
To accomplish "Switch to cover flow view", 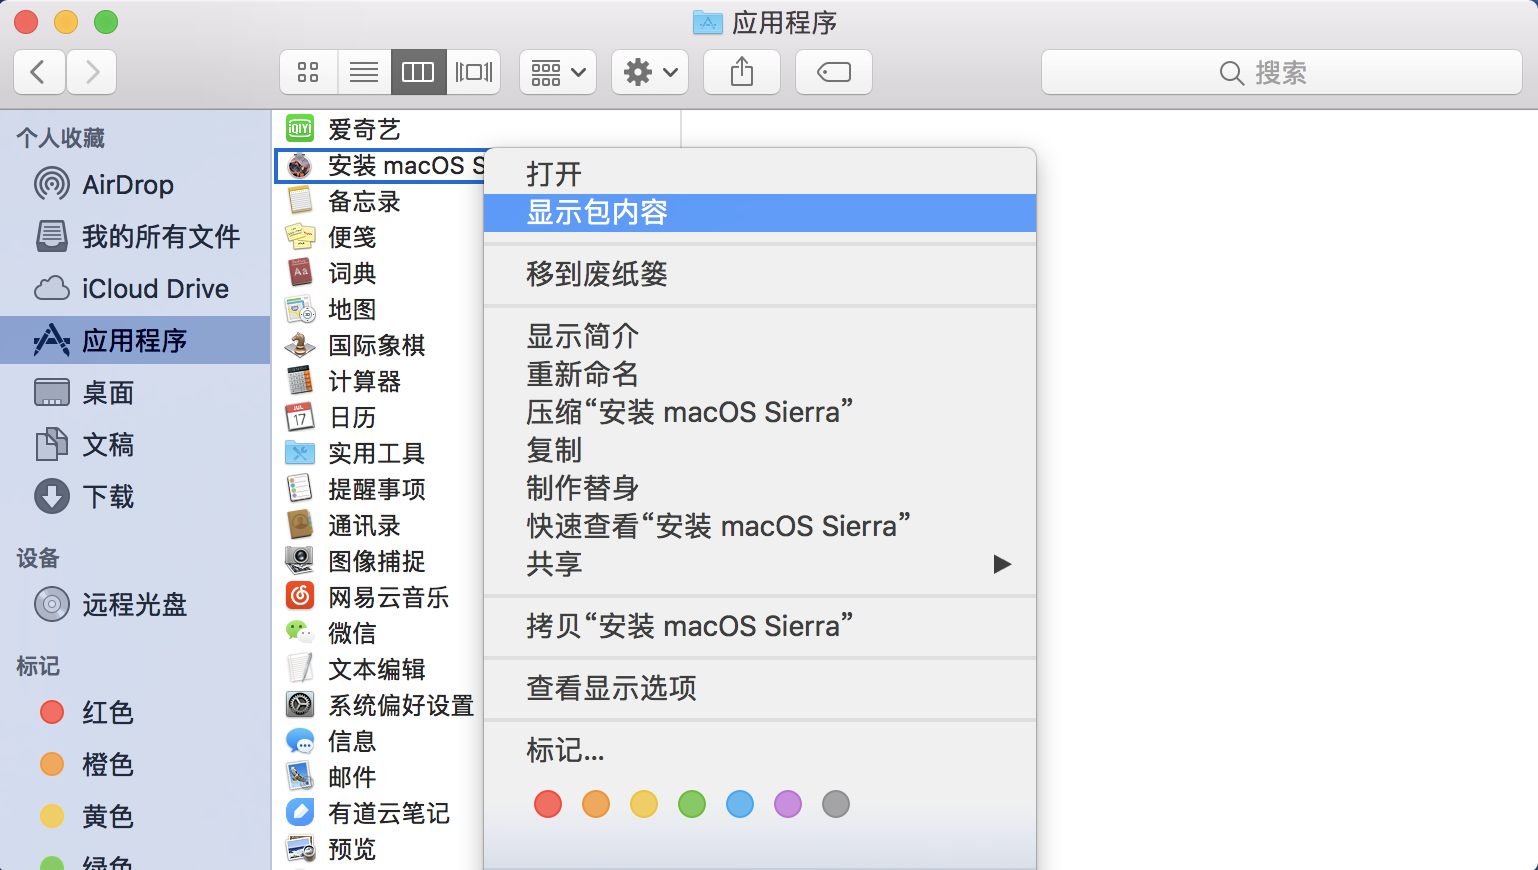I will point(473,71).
